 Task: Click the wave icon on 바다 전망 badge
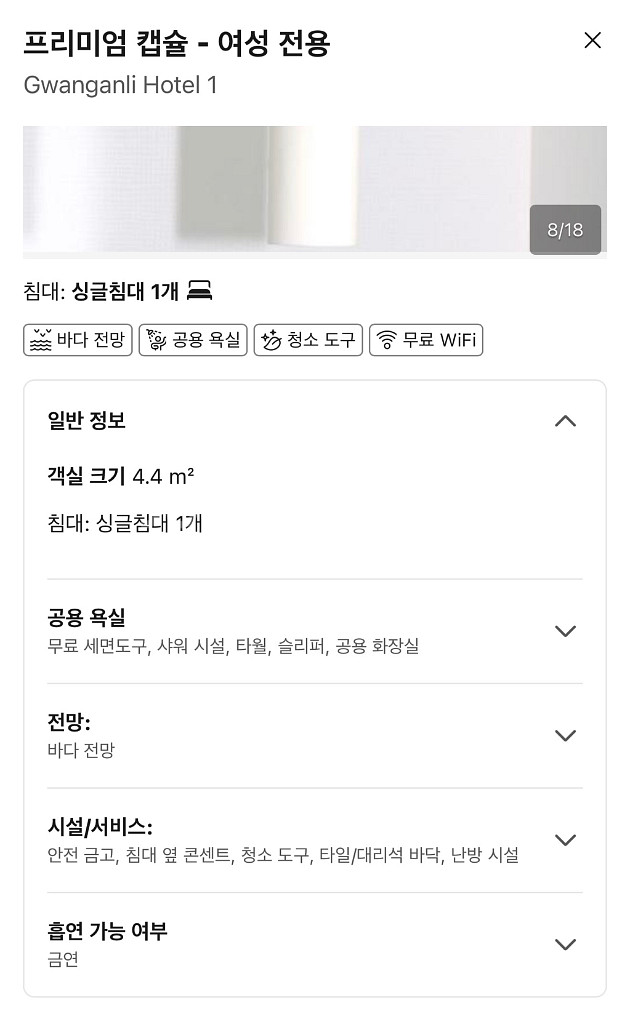tap(41, 340)
